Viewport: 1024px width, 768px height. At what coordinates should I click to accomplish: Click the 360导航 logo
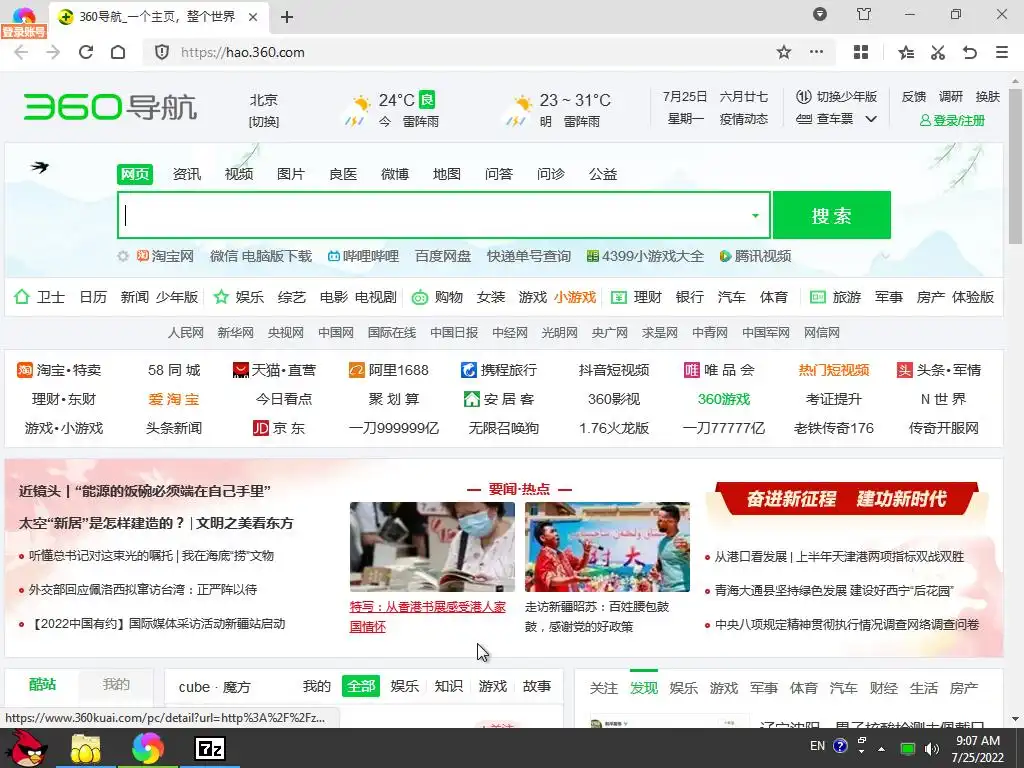(110, 107)
